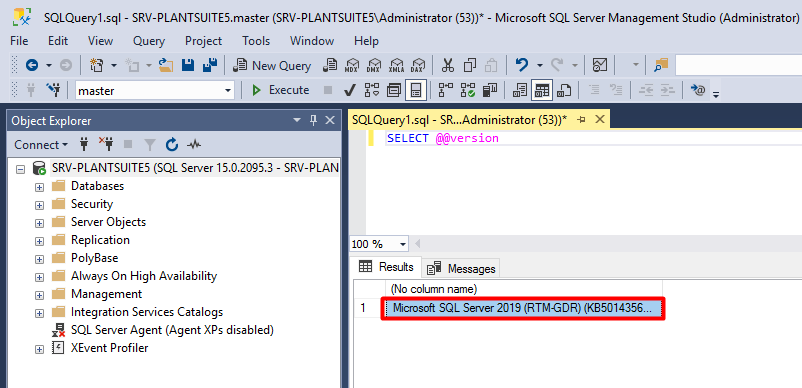Switch to the Results tab
The image size is (802, 388).
386,266
